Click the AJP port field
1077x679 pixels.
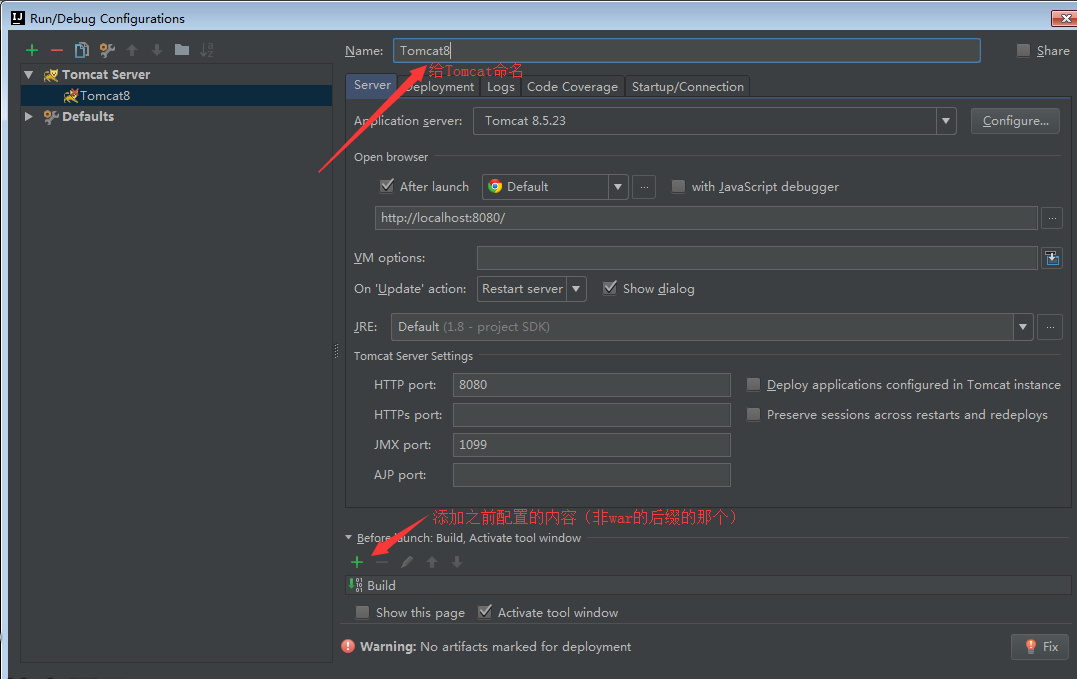tap(591, 475)
